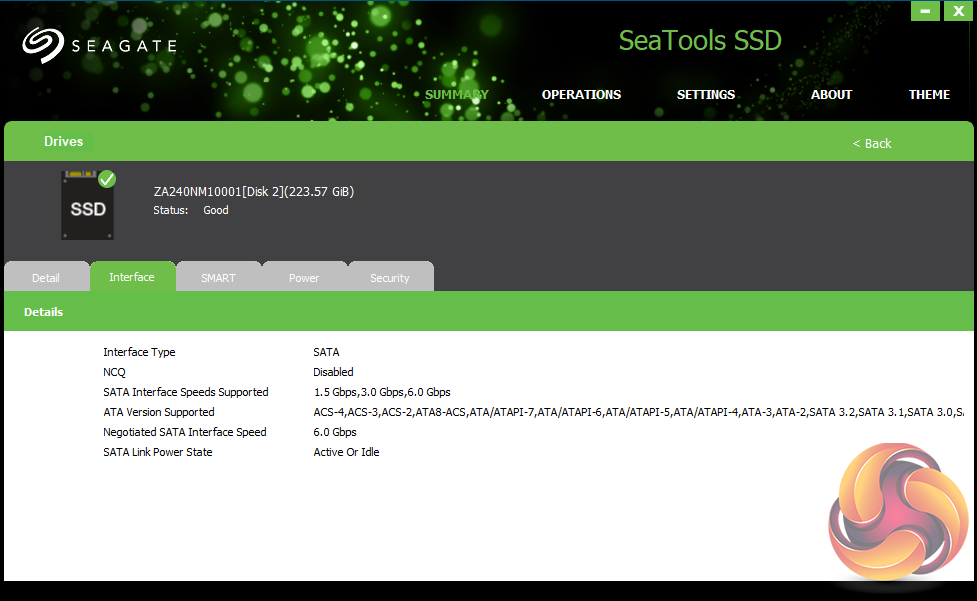Switch to the Security tab
The image size is (977, 601).
click(390, 278)
